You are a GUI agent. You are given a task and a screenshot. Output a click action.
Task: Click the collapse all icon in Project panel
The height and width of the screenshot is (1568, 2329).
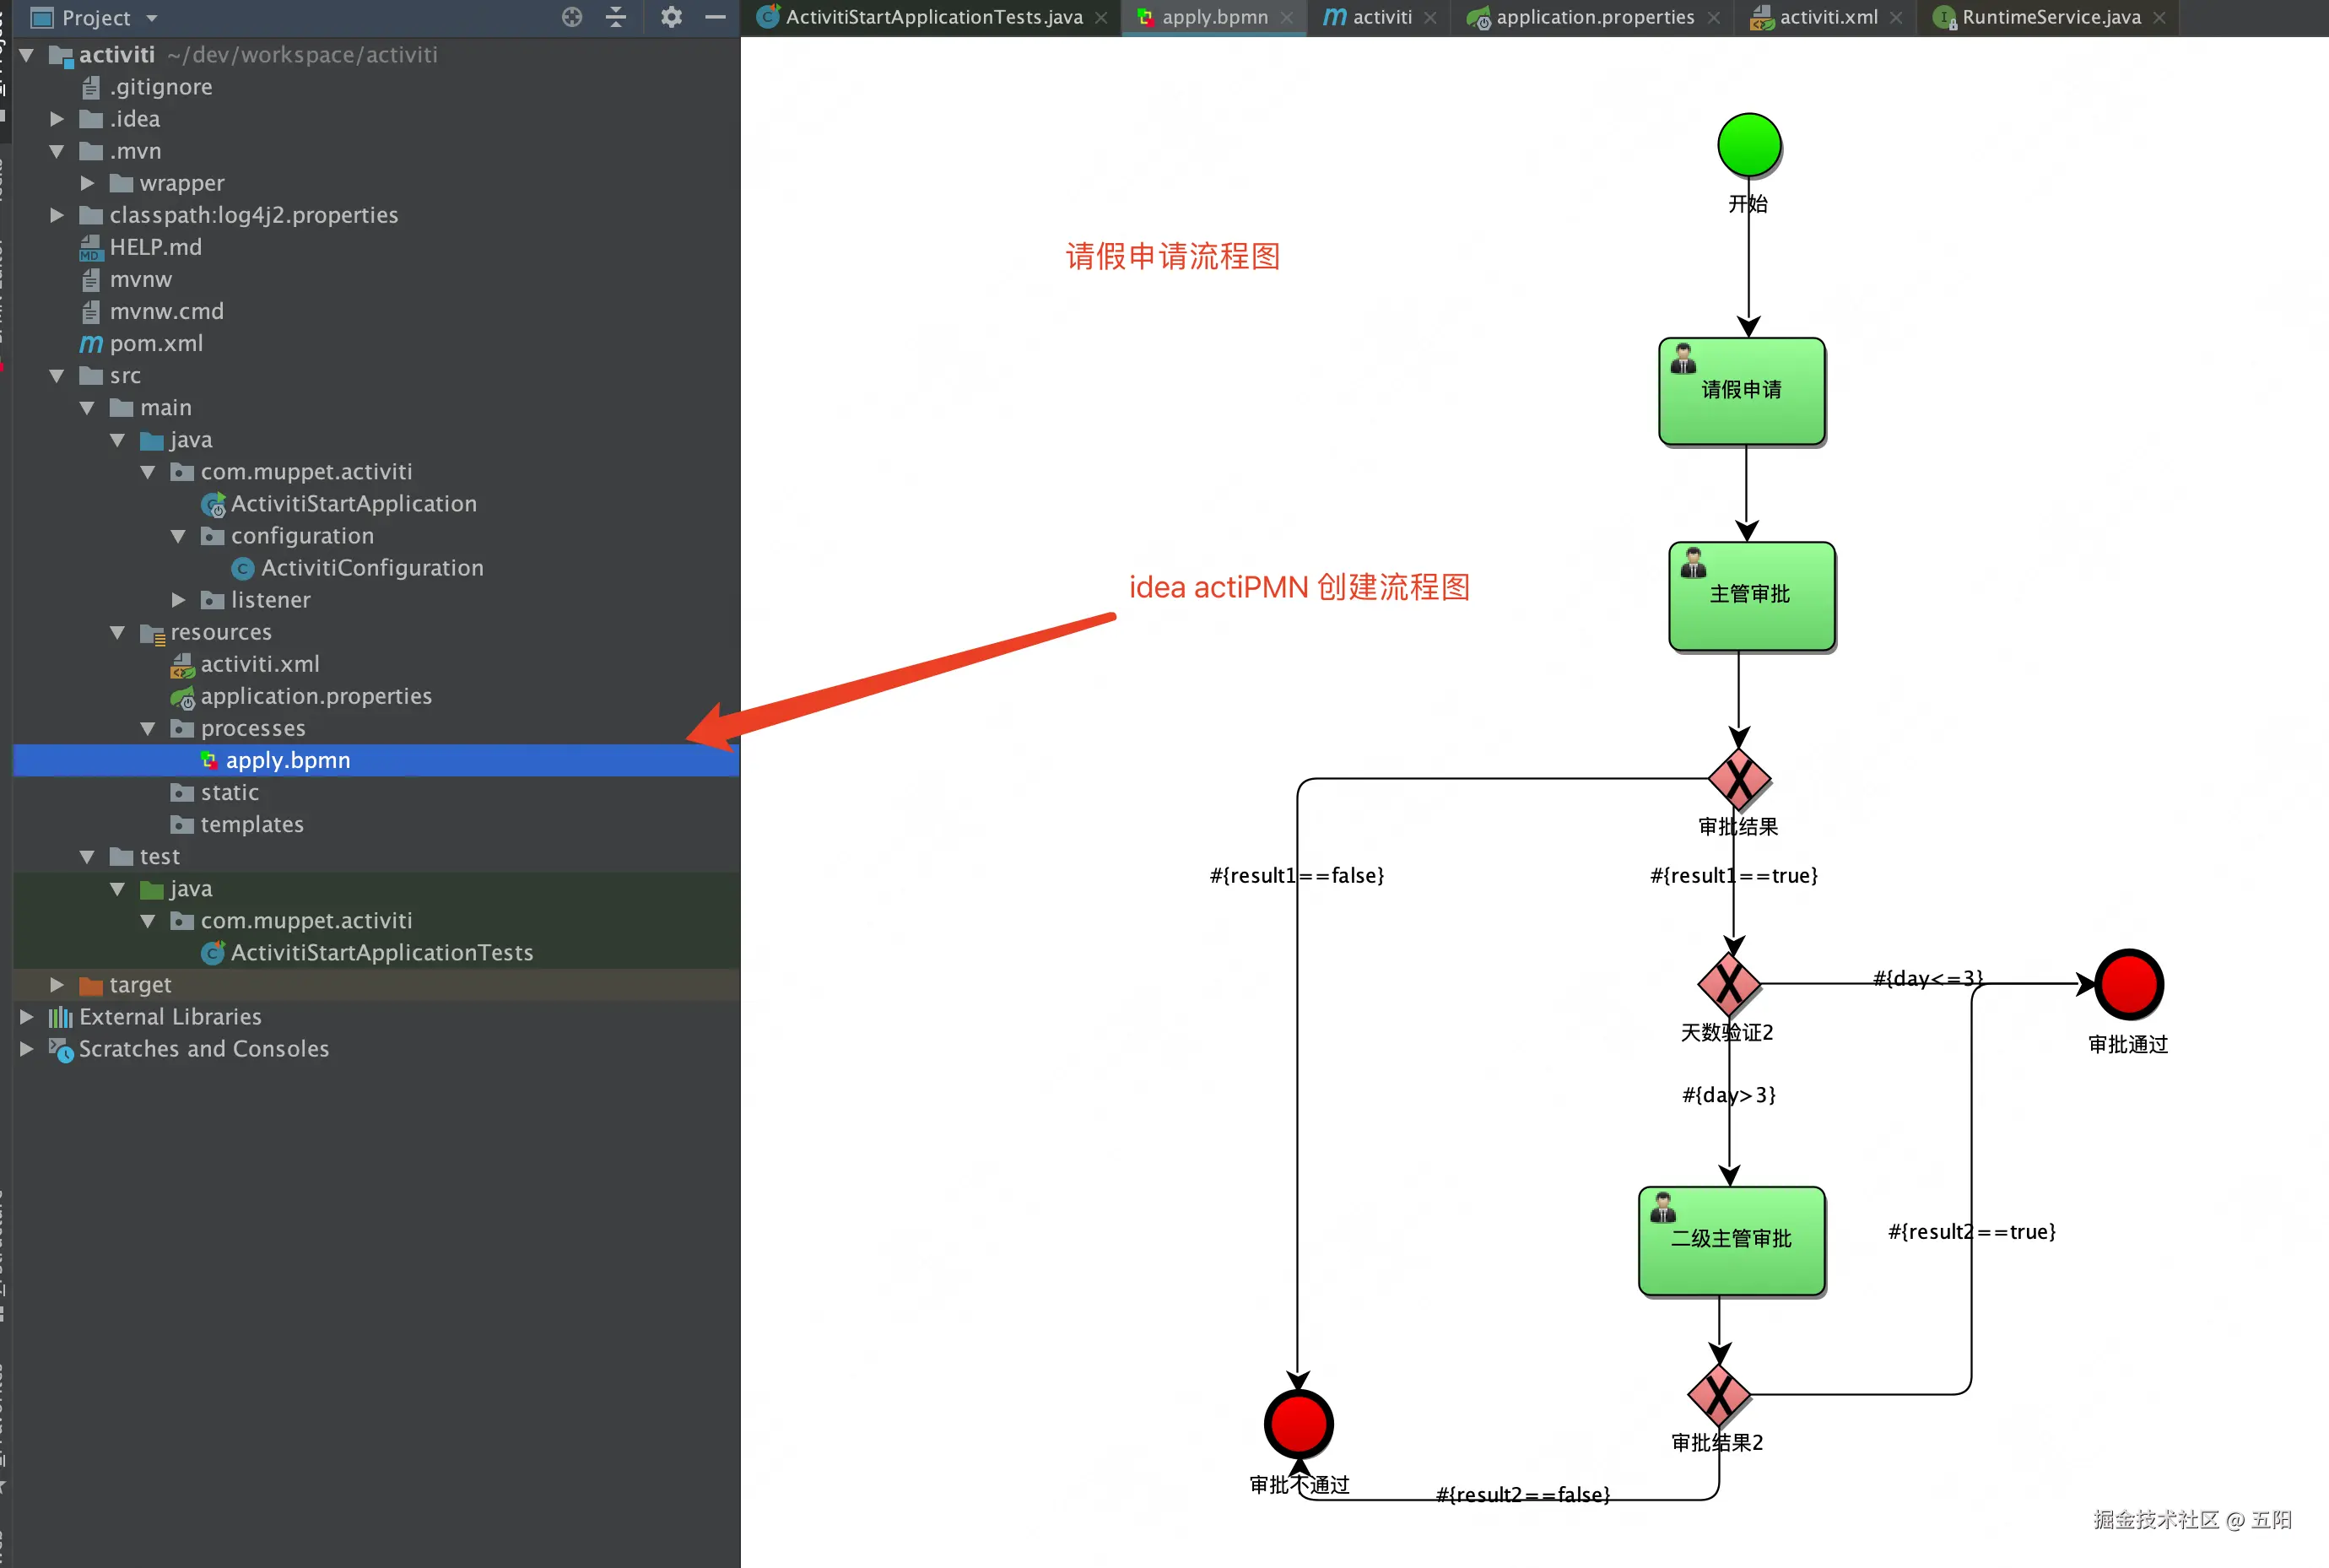coord(616,17)
